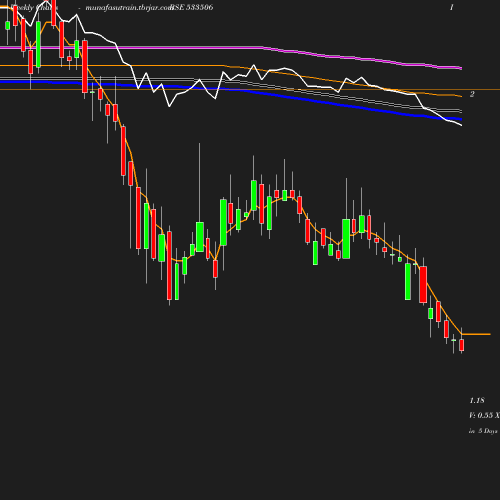Click the 'BSE 533506' stock code label
The height and width of the screenshot is (500, 500).
[x=192, y=7]
